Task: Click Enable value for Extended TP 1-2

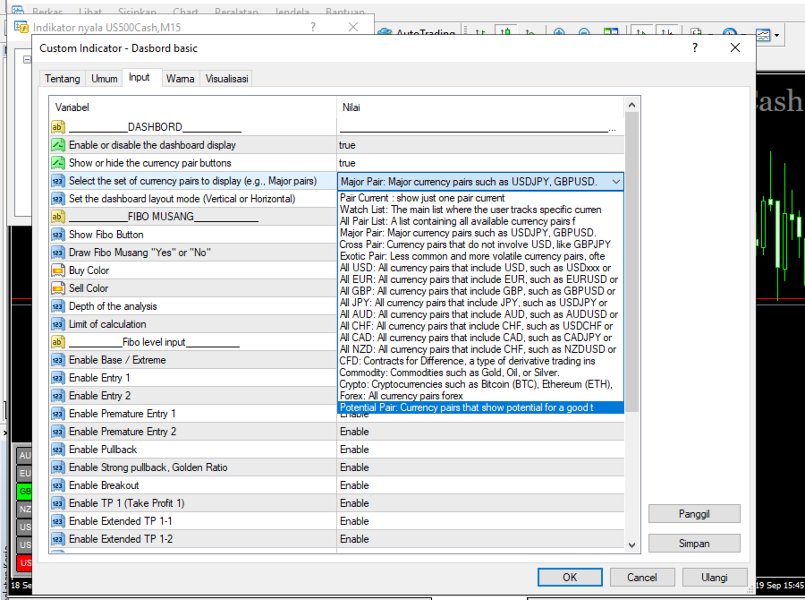Action: 480,539
